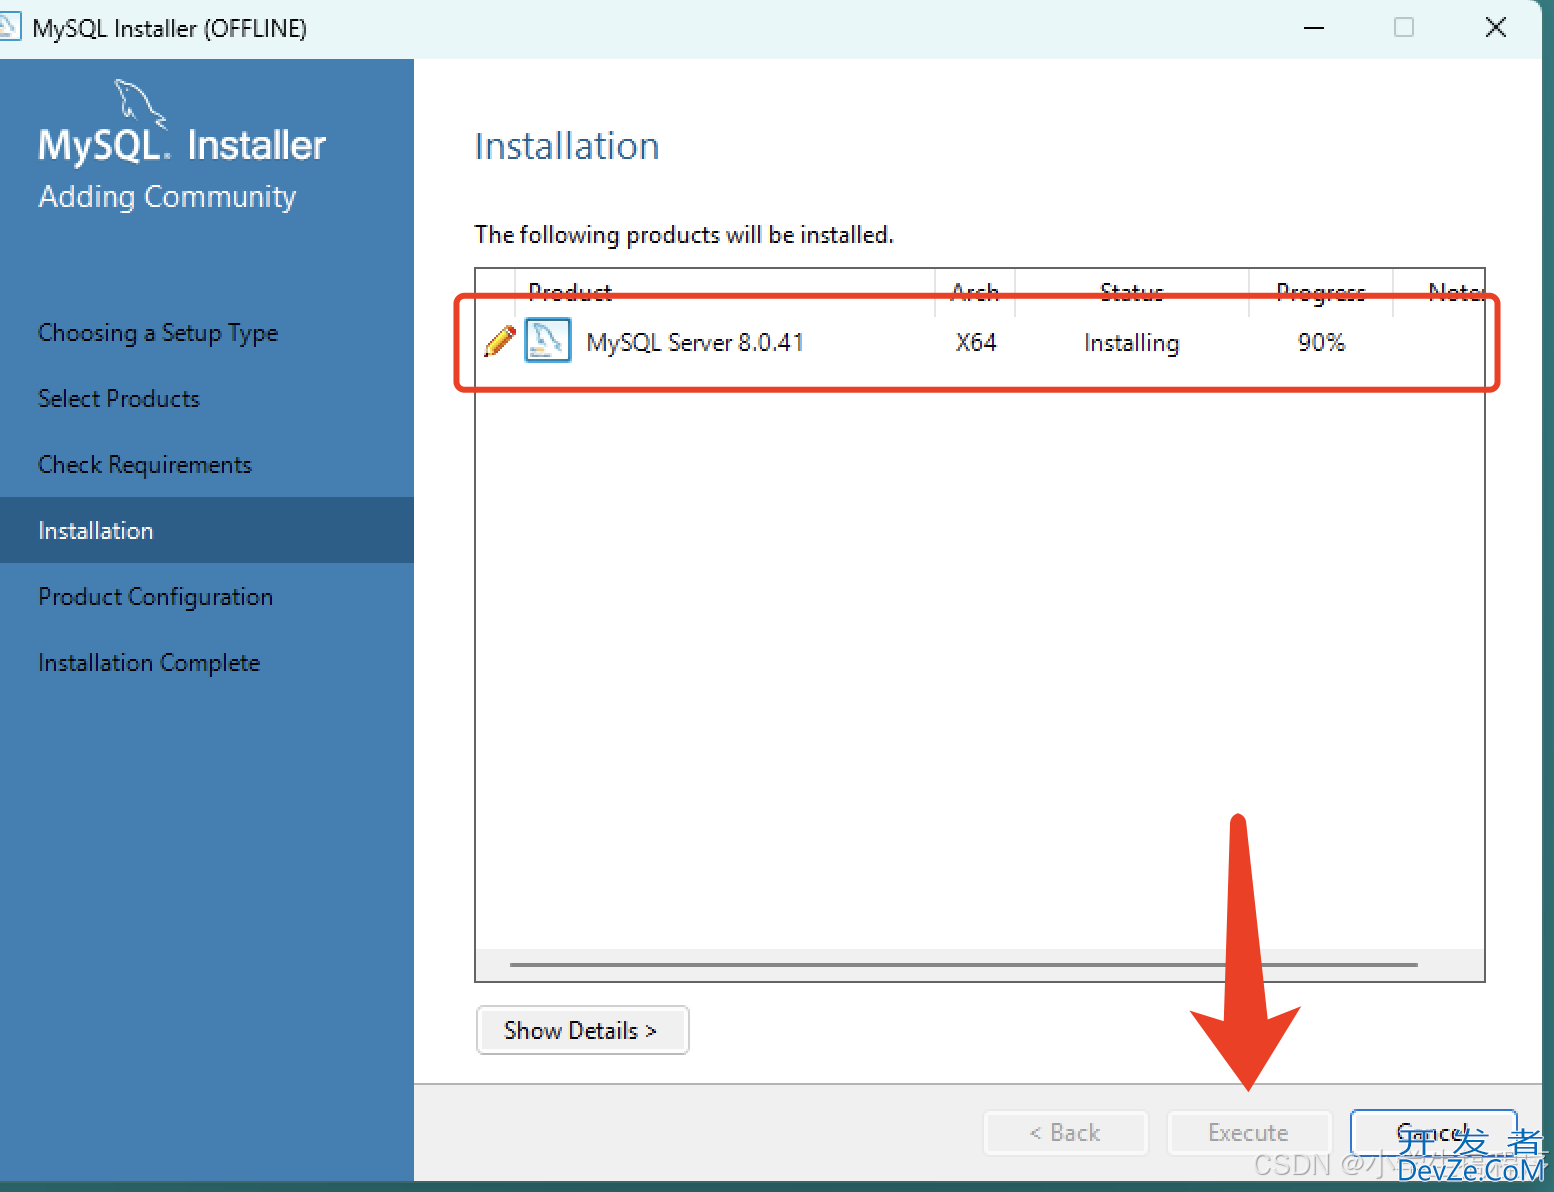
Task: Click the Cancel button
Action: [1433, 1133]
